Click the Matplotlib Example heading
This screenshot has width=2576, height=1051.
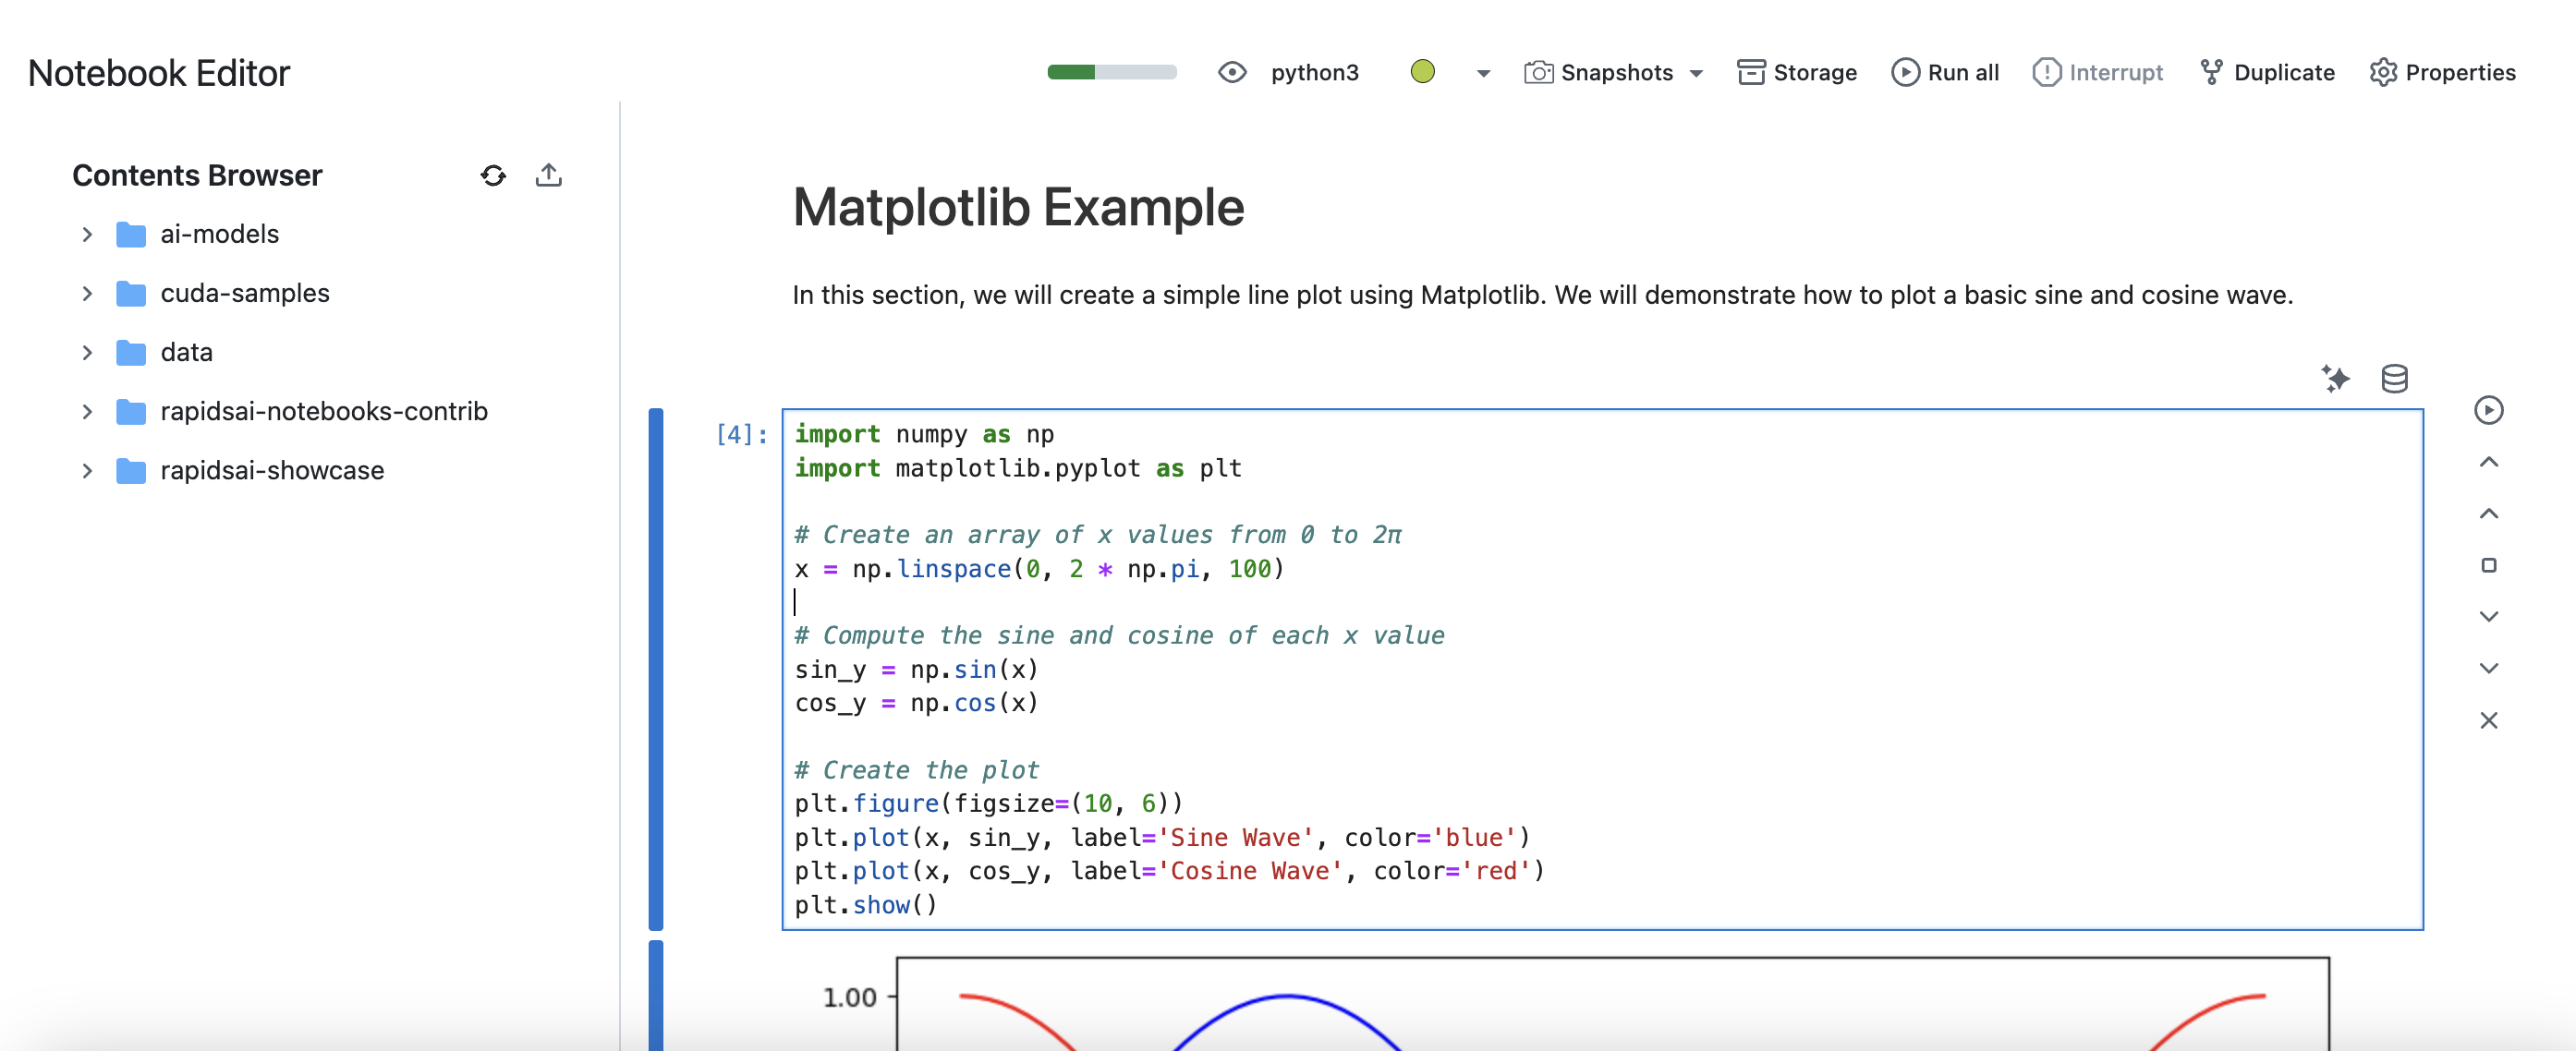coord(1018,207)
